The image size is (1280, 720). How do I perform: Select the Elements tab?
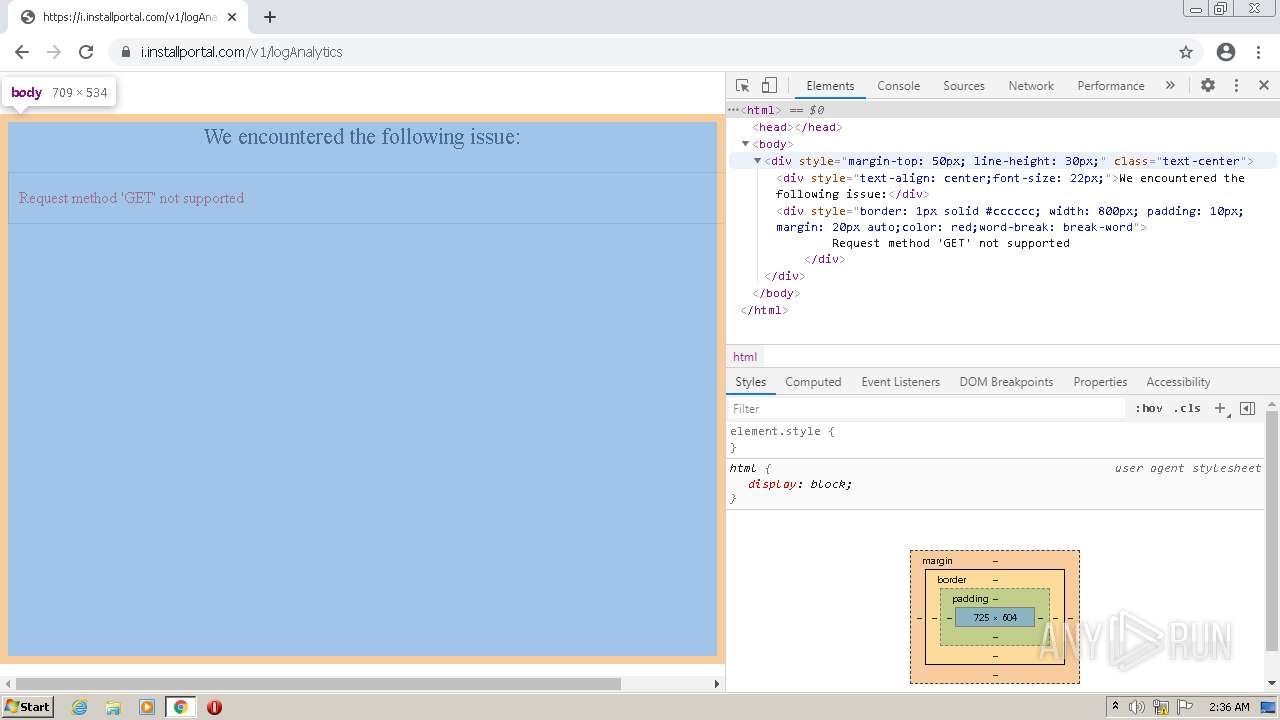pyautogui.click(x=830, y=86)
